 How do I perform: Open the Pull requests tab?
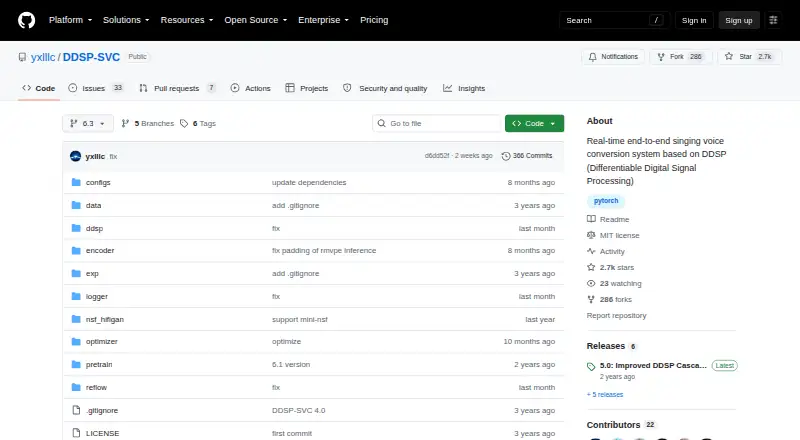(x=177, y=88)
